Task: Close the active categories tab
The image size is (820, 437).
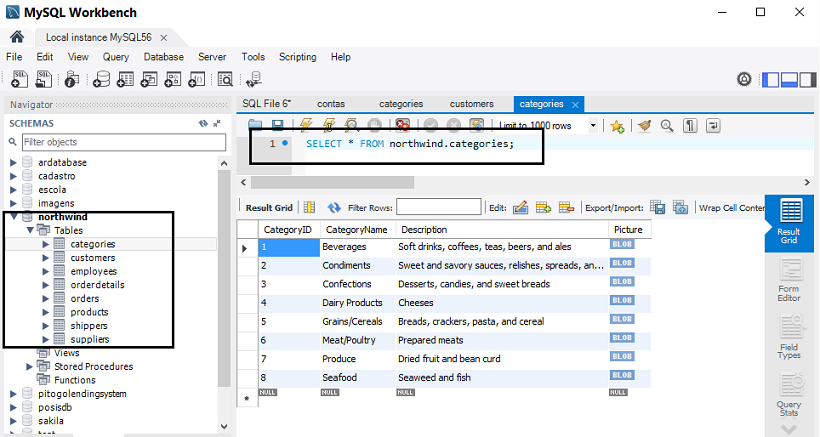Action: (575, 105)
